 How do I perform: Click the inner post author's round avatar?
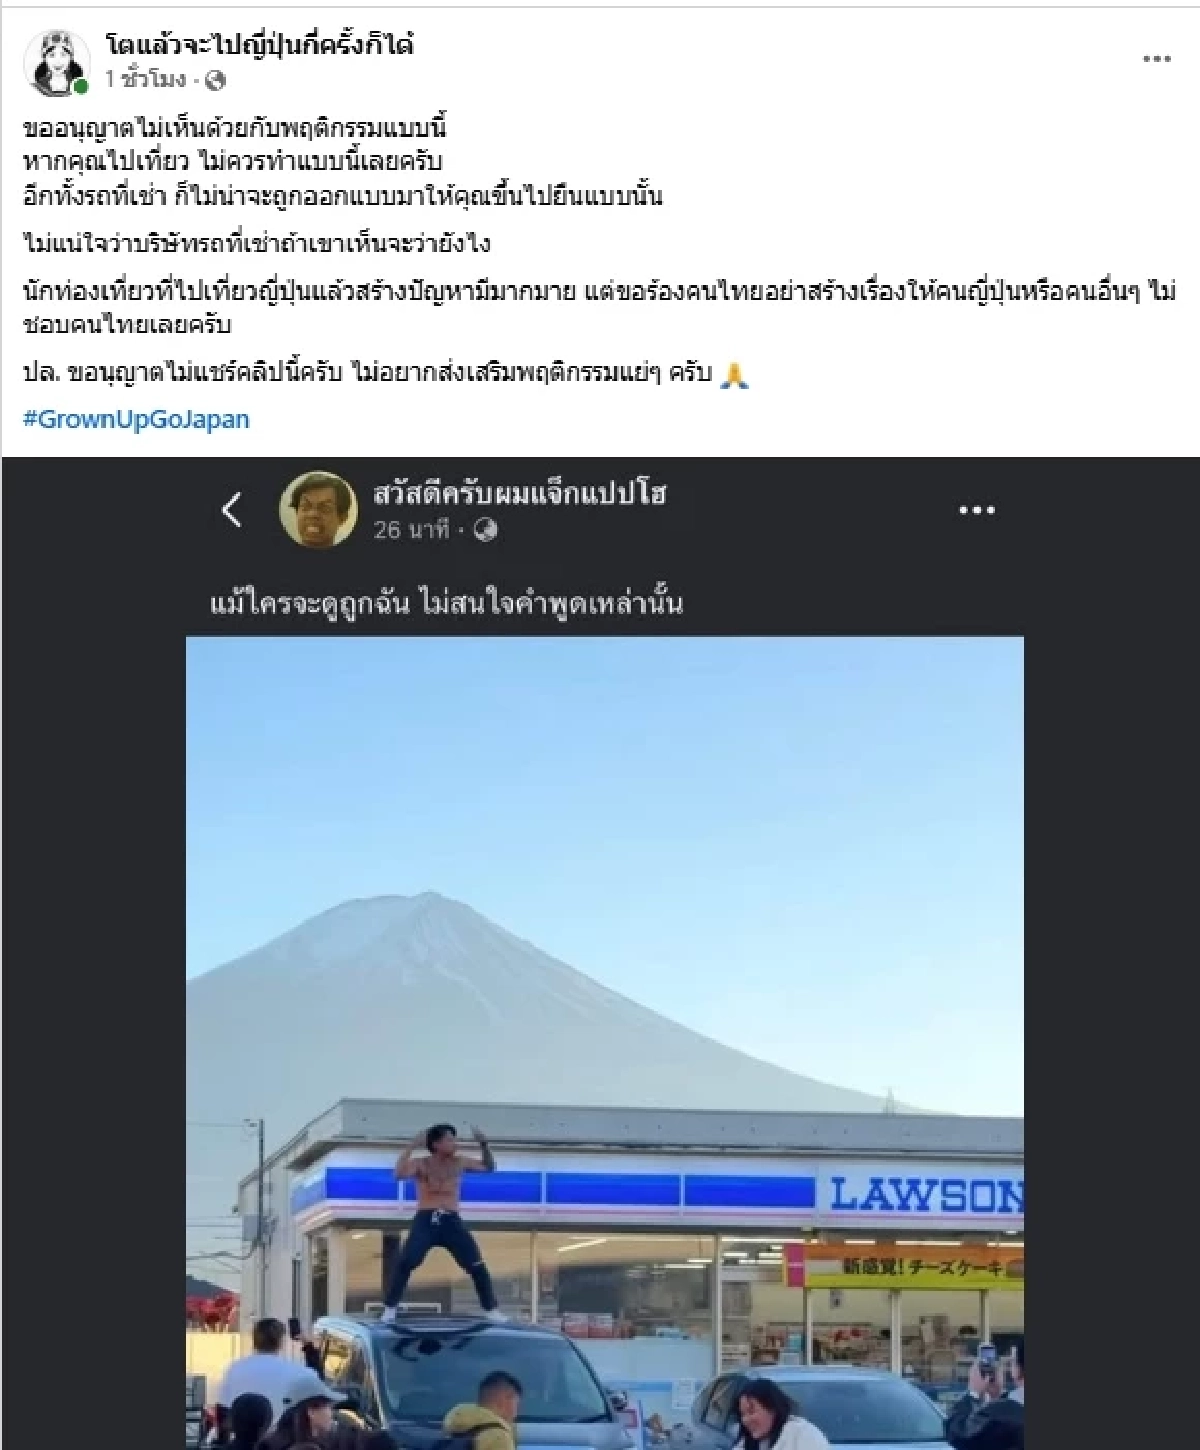[318, 510]
